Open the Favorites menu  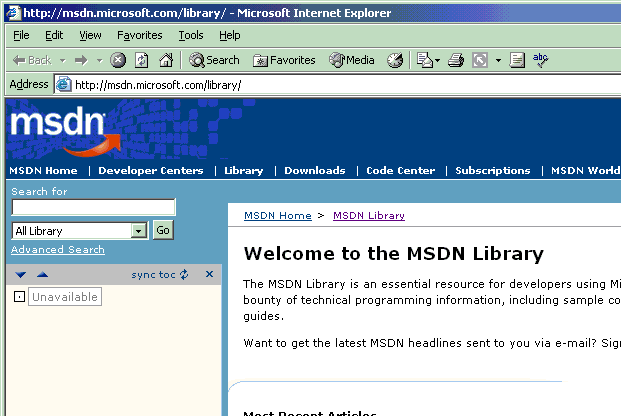pyautogui.click(x=139, y=35)
